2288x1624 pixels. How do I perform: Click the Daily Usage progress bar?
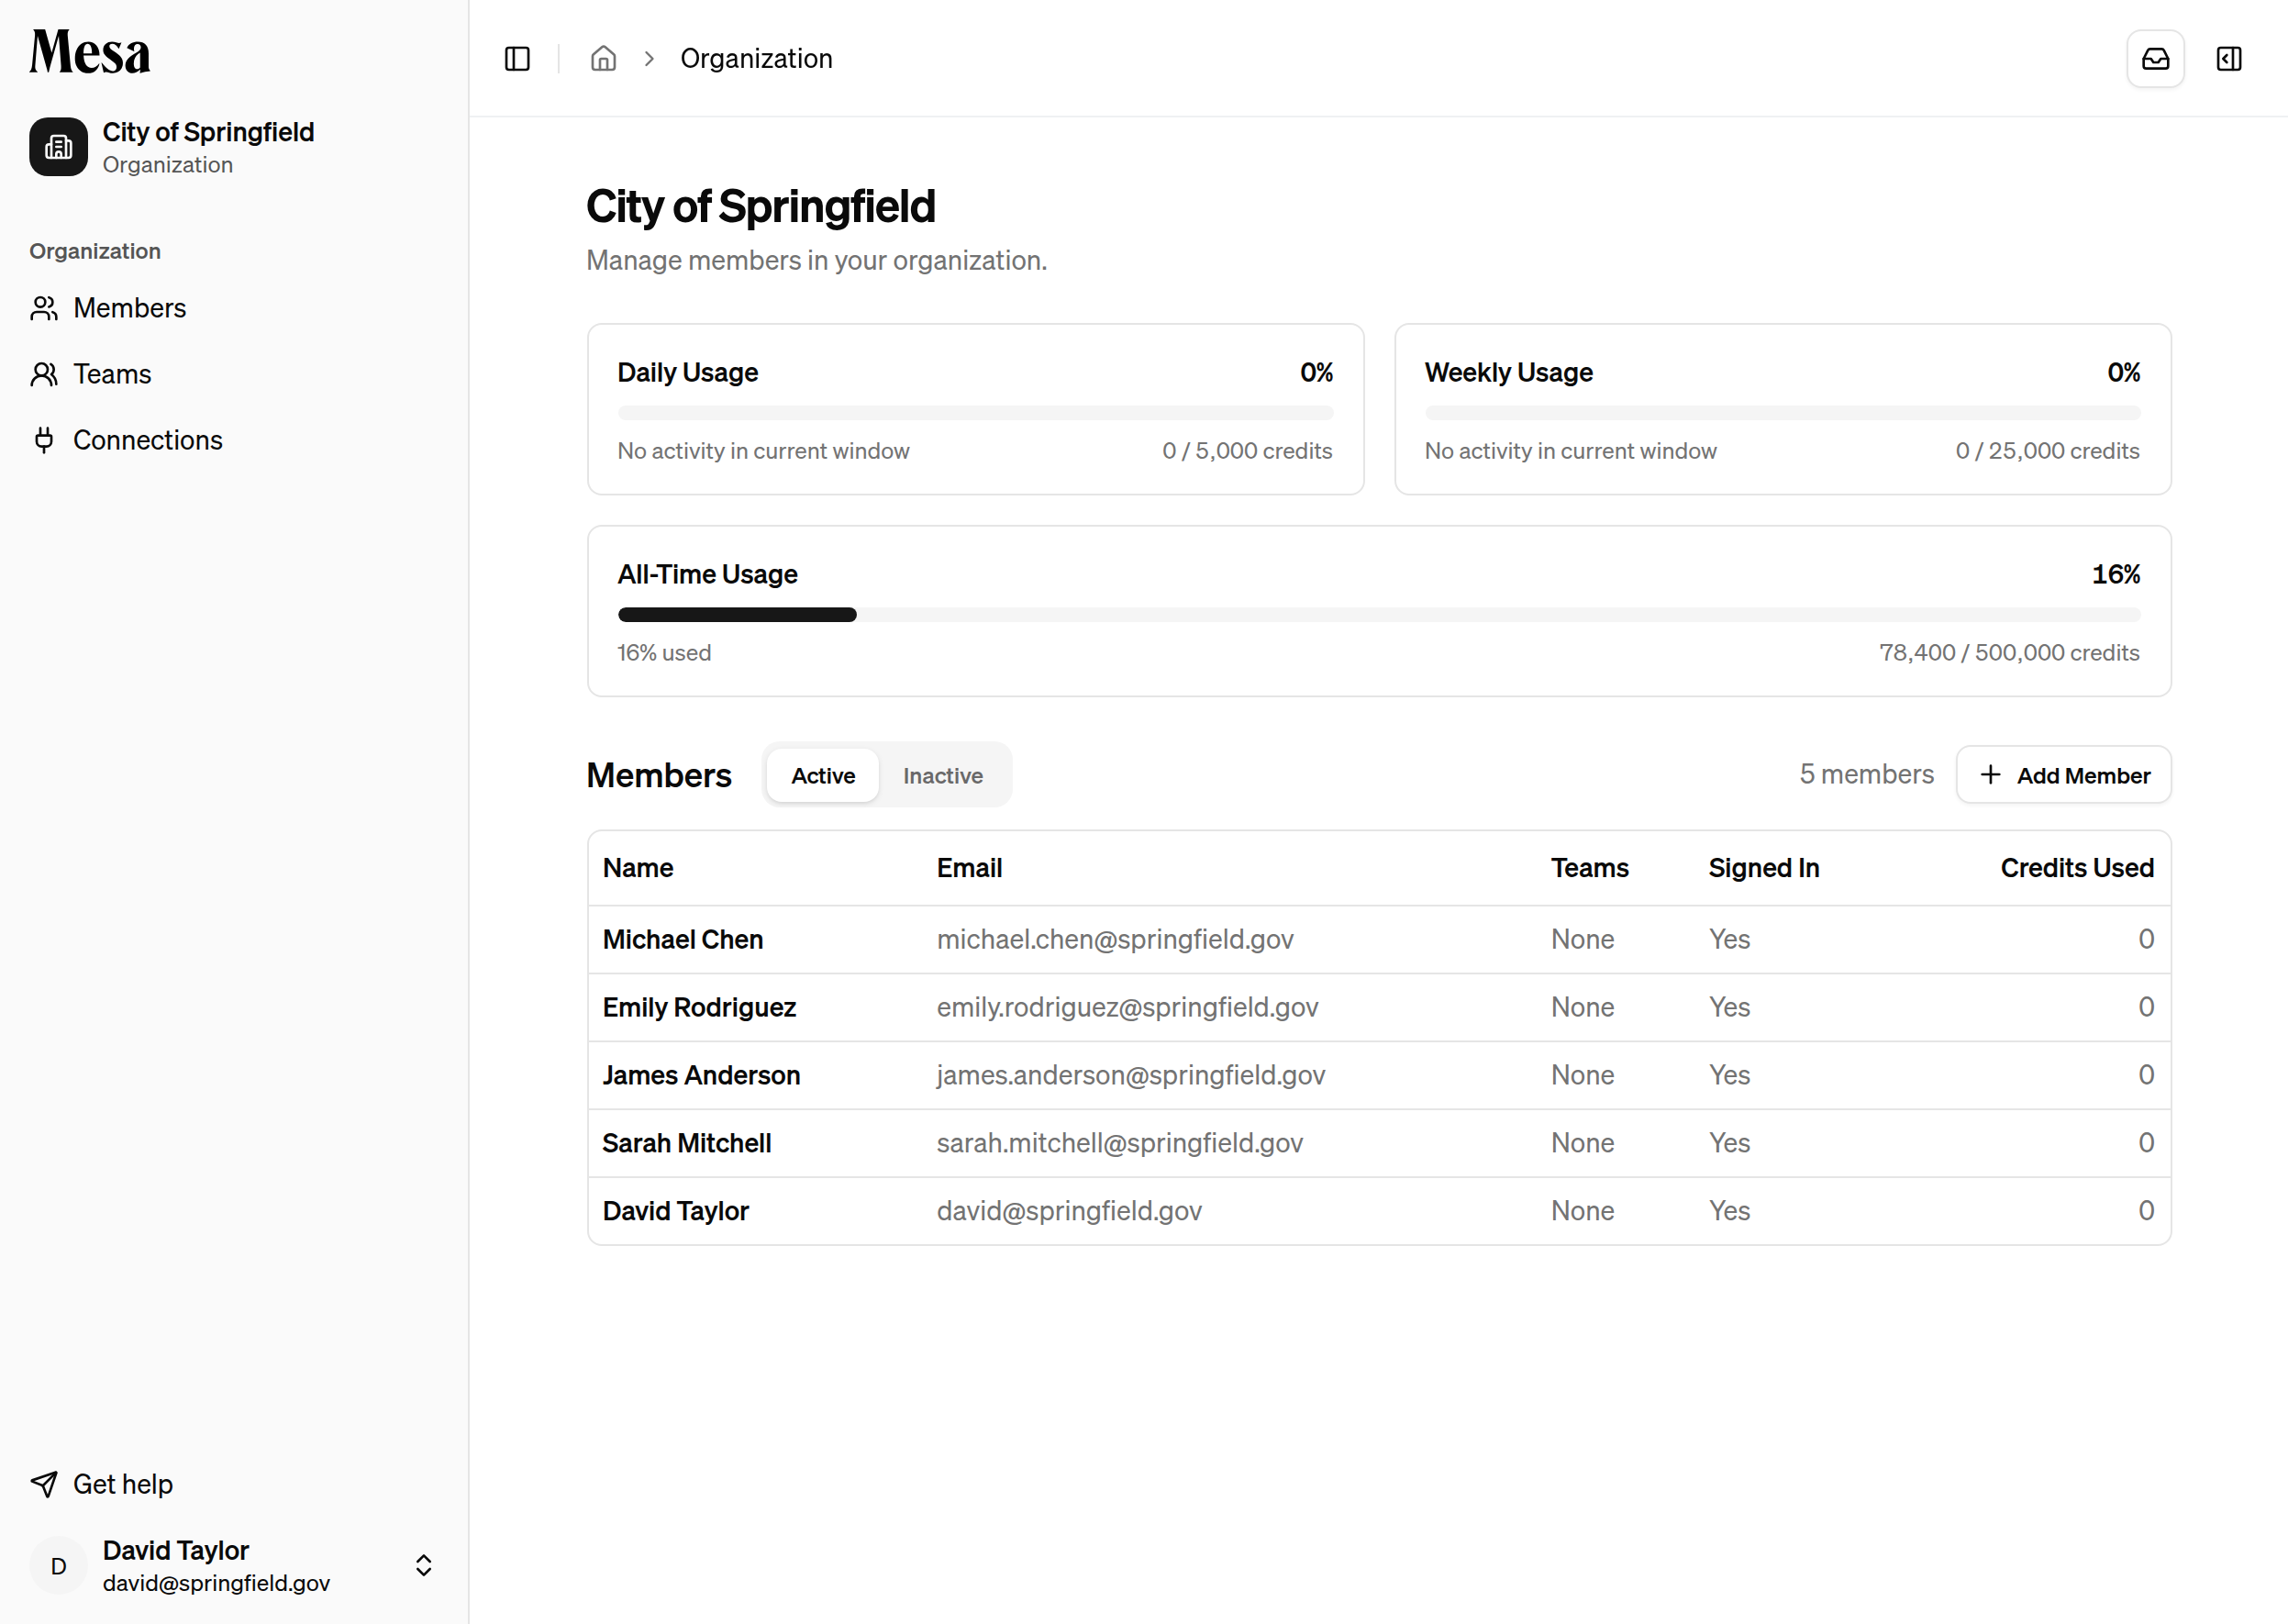tap(975, 413)
